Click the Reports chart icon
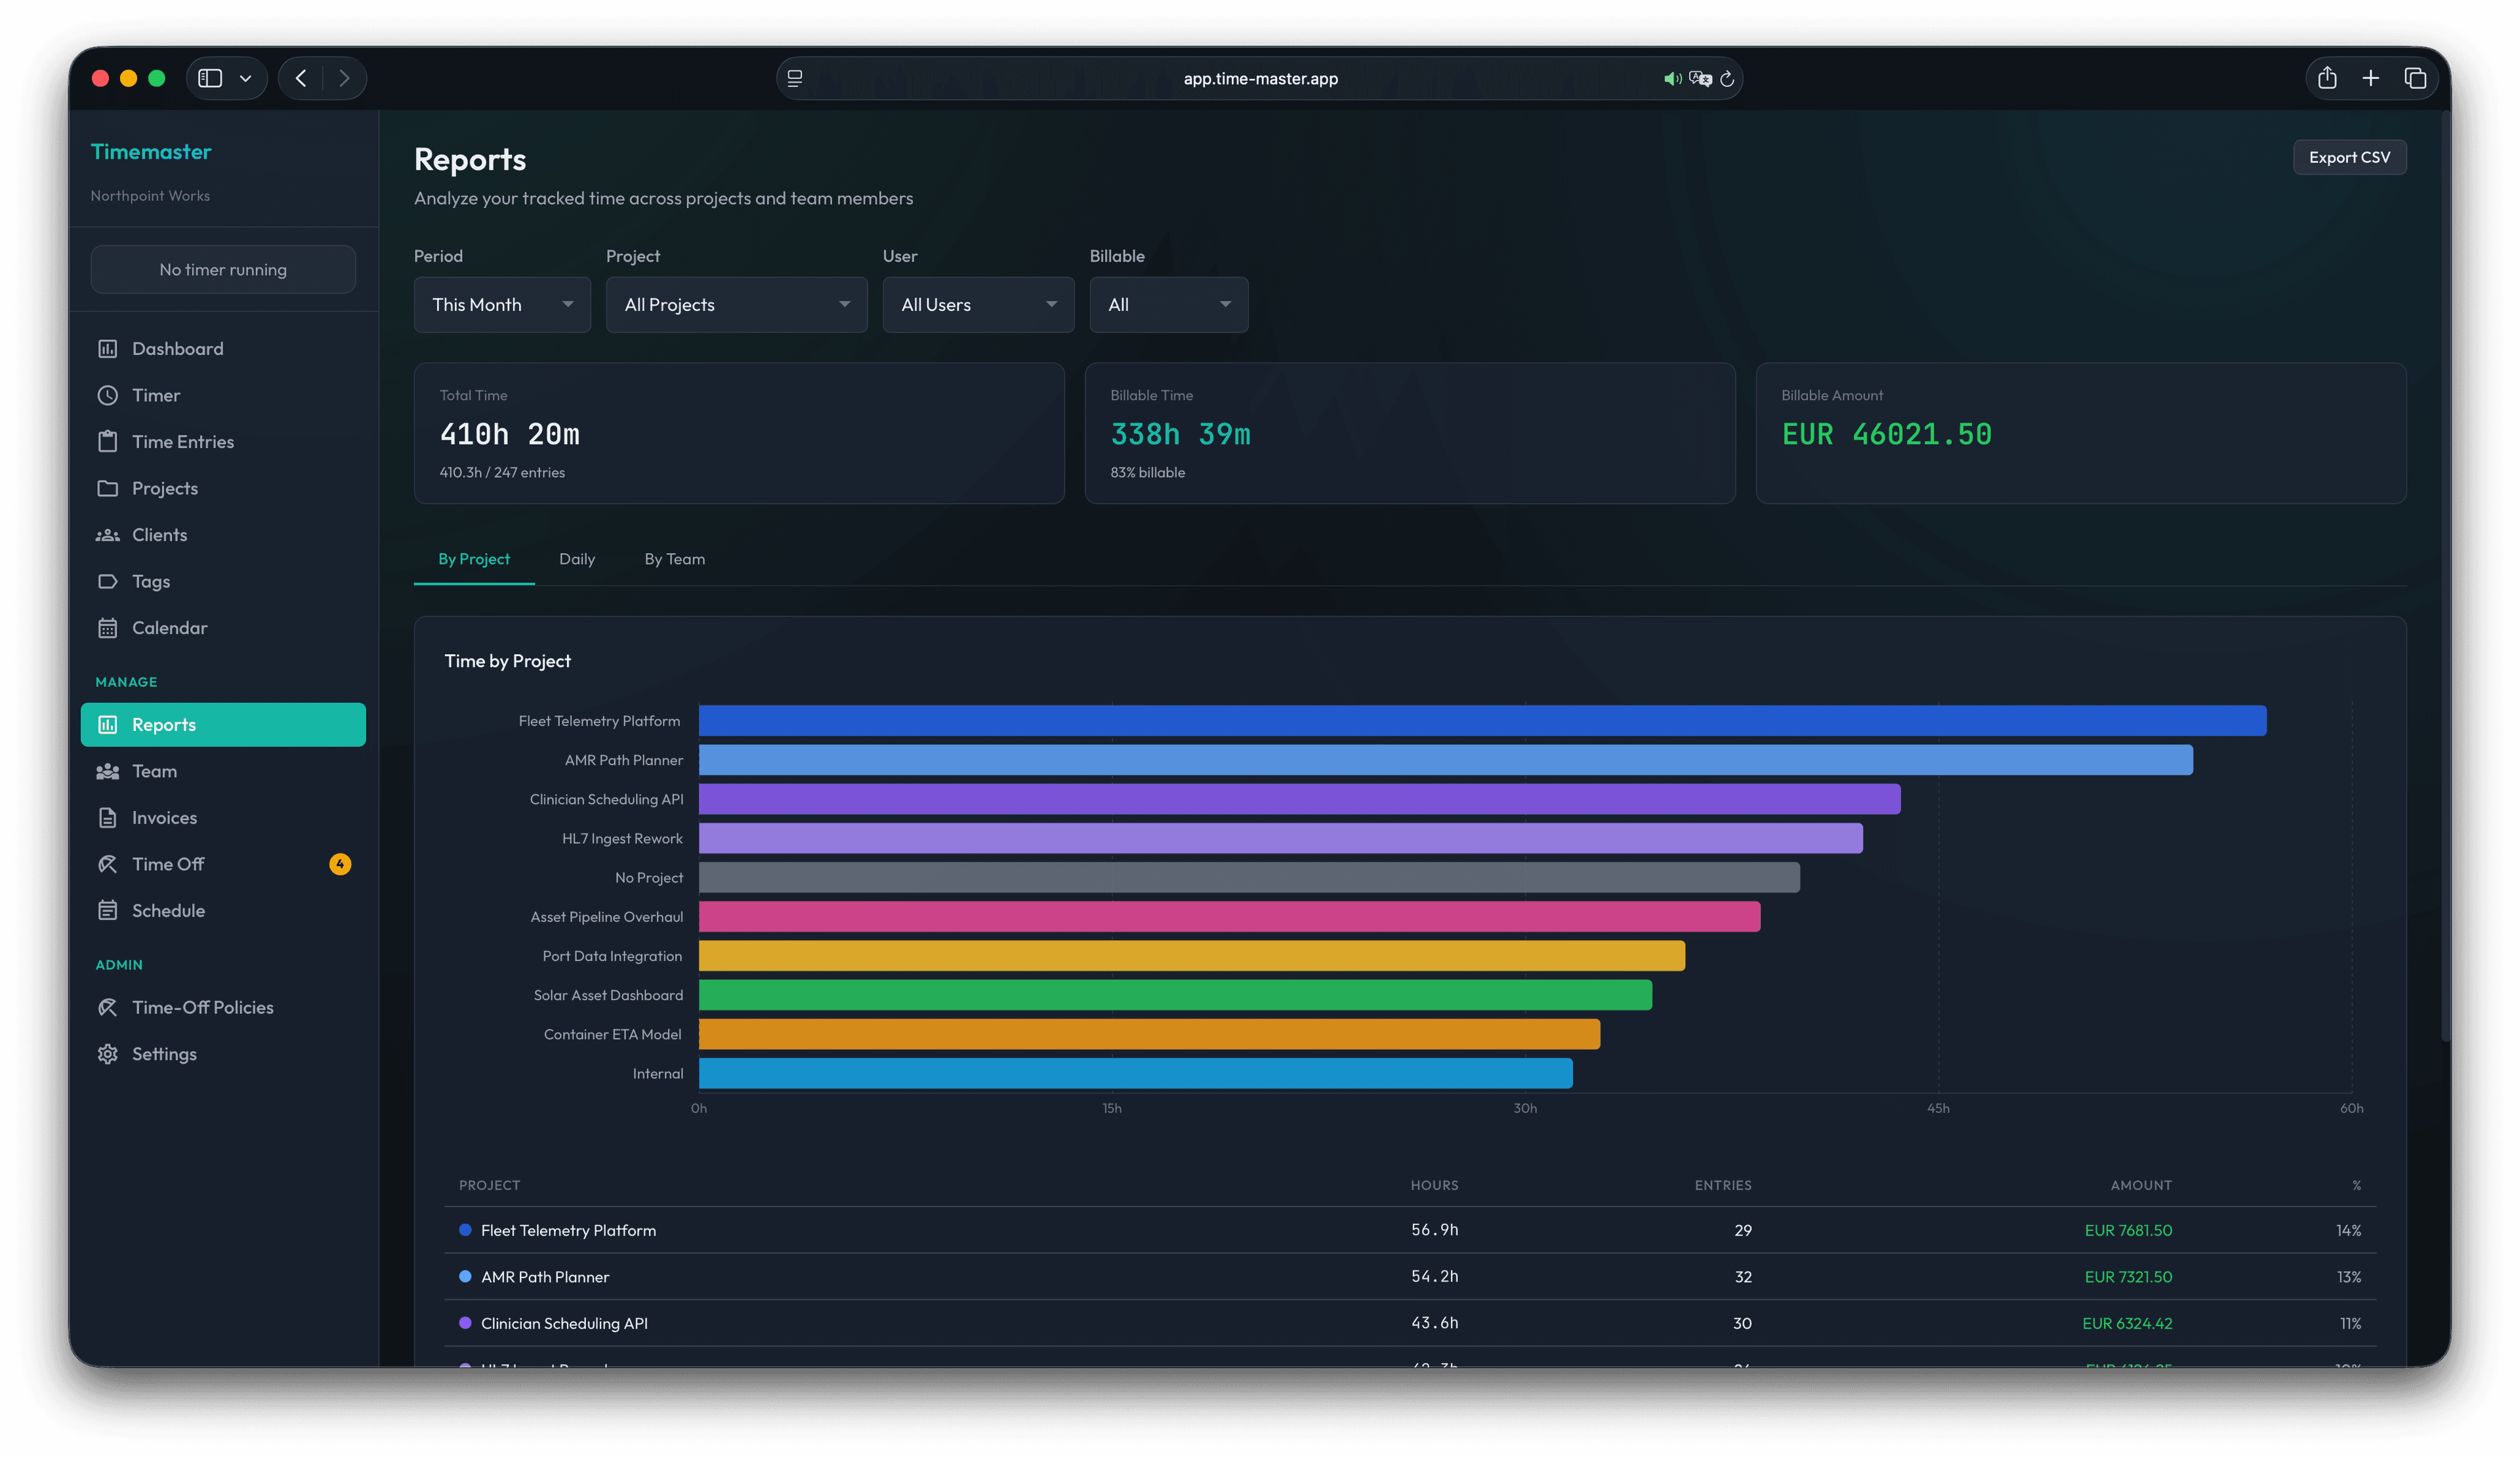2520x1458 pixels. (107, 725)
